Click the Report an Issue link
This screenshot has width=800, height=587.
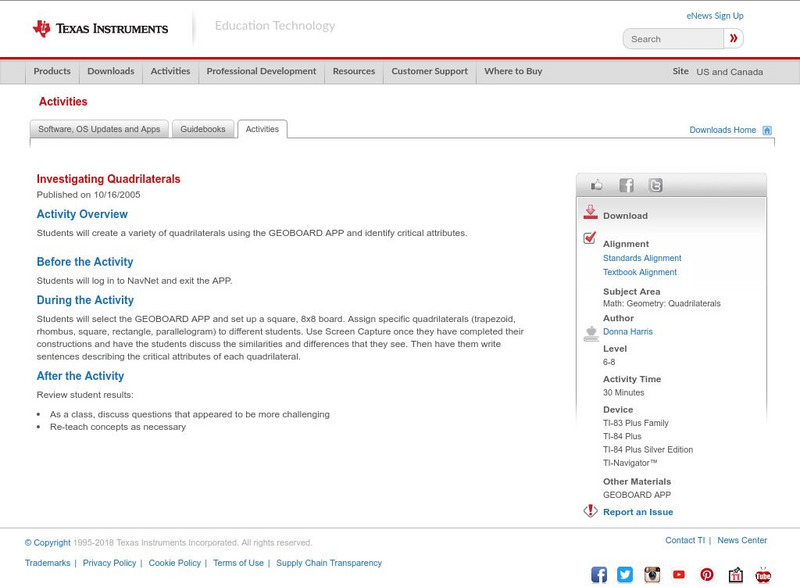coord(638,512)
